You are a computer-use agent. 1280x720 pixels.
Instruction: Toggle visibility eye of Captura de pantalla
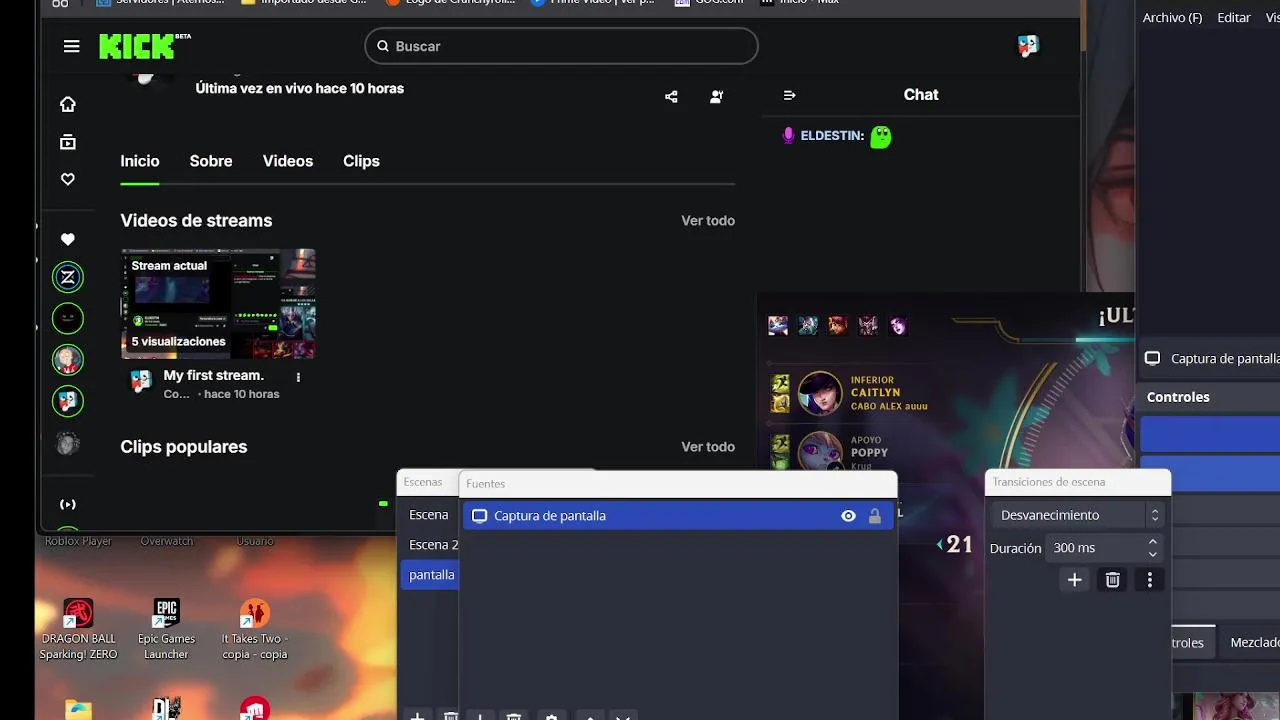pos(848,516)
